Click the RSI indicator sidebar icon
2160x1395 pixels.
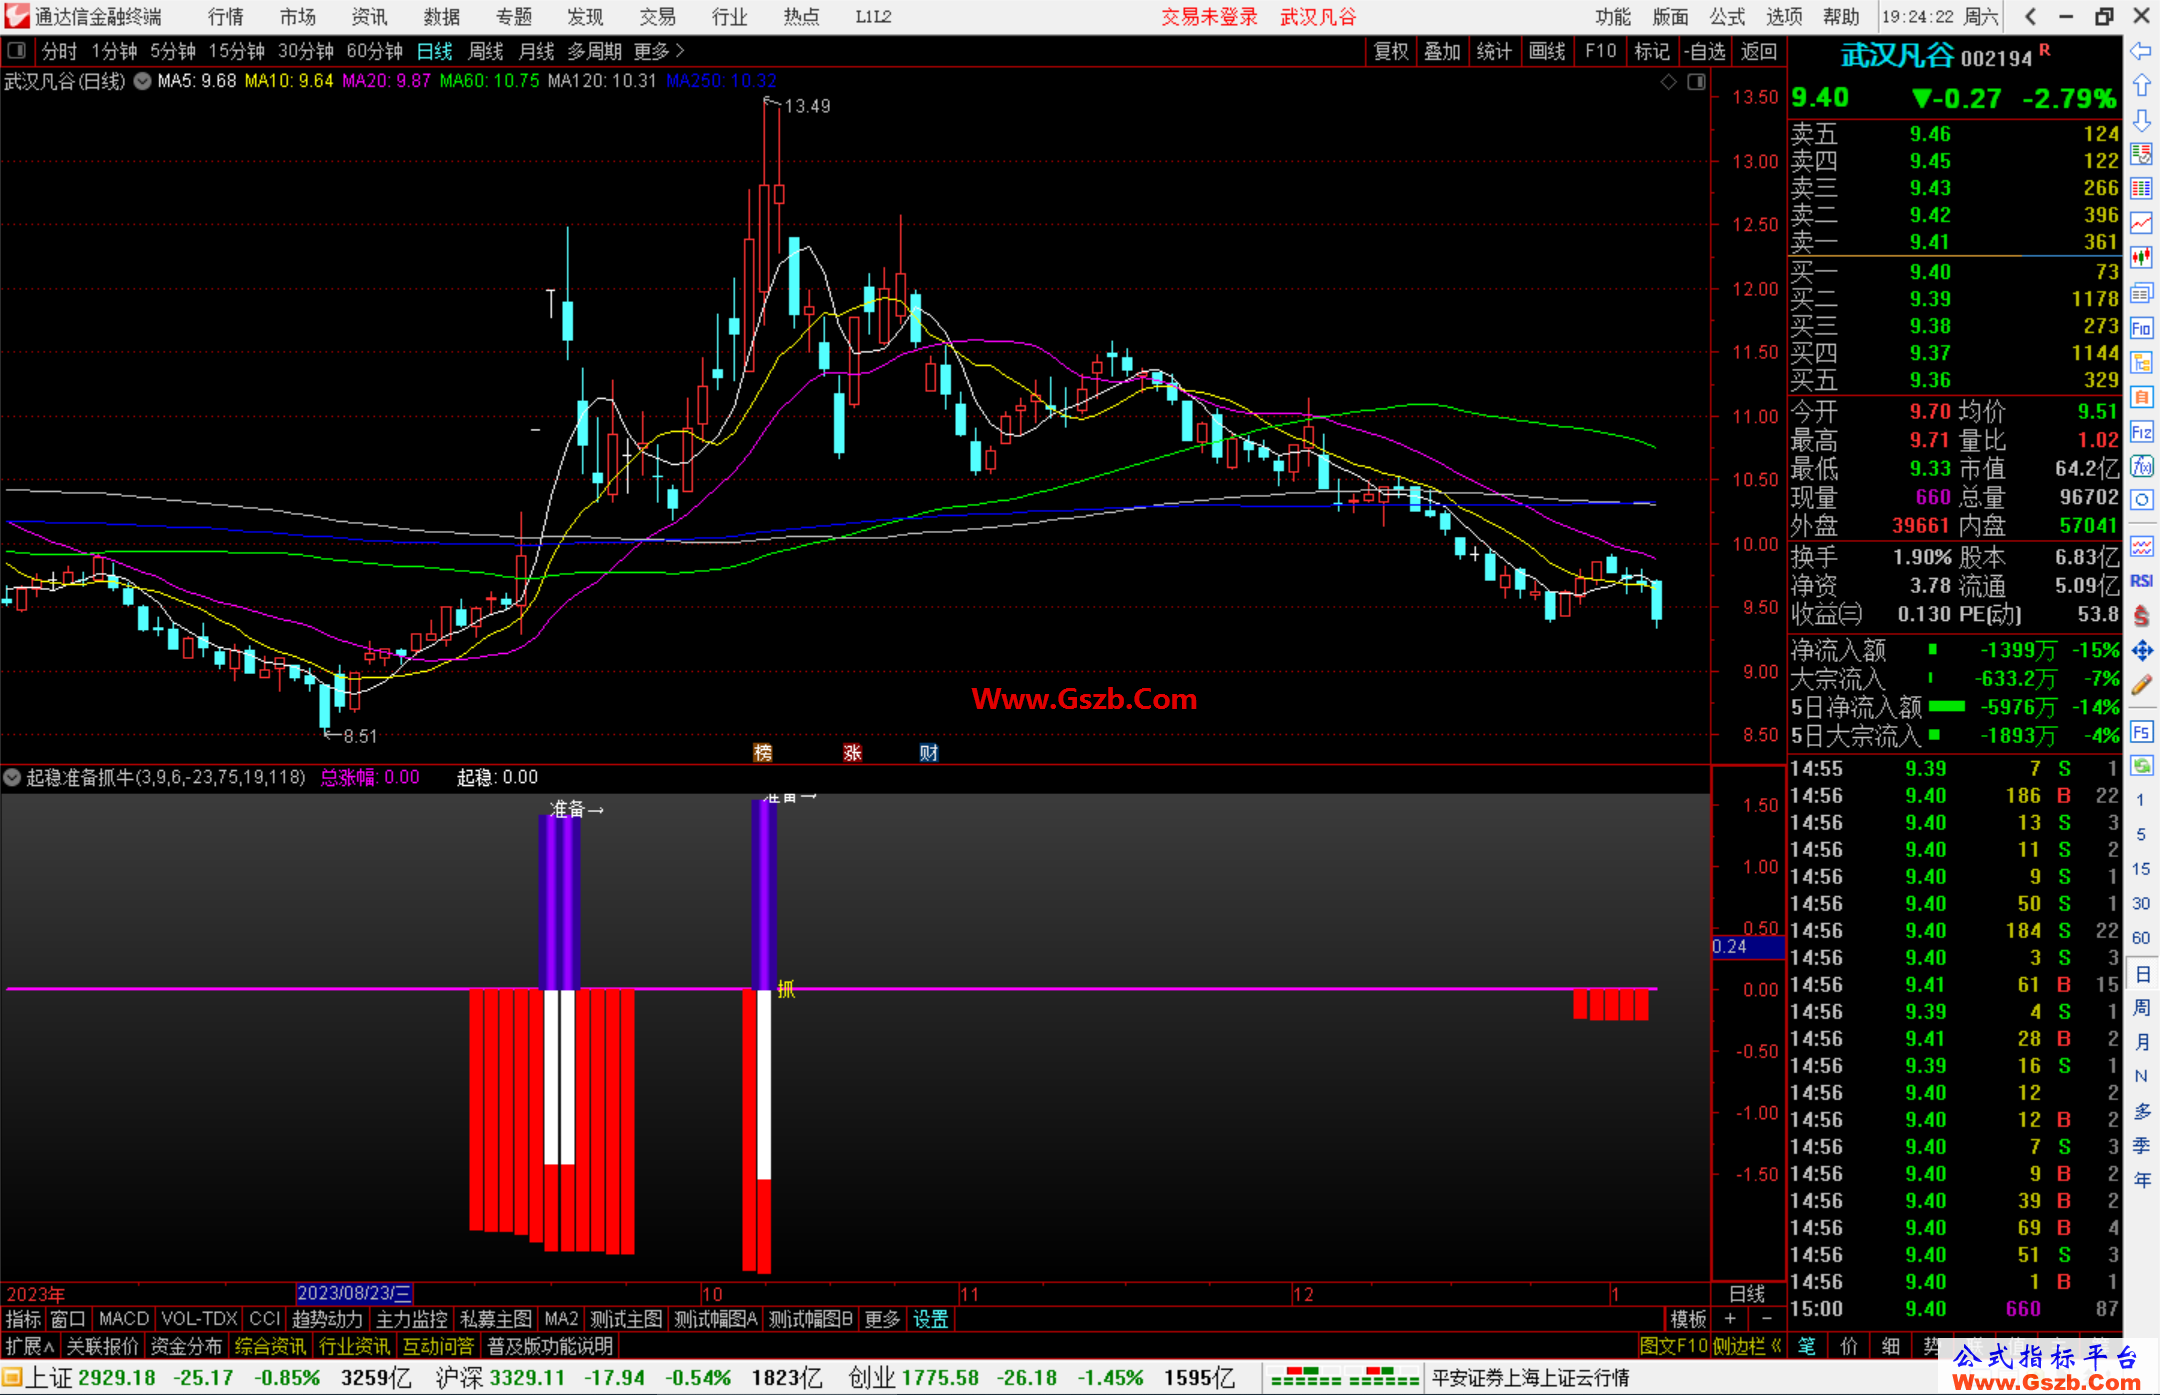2141,581
